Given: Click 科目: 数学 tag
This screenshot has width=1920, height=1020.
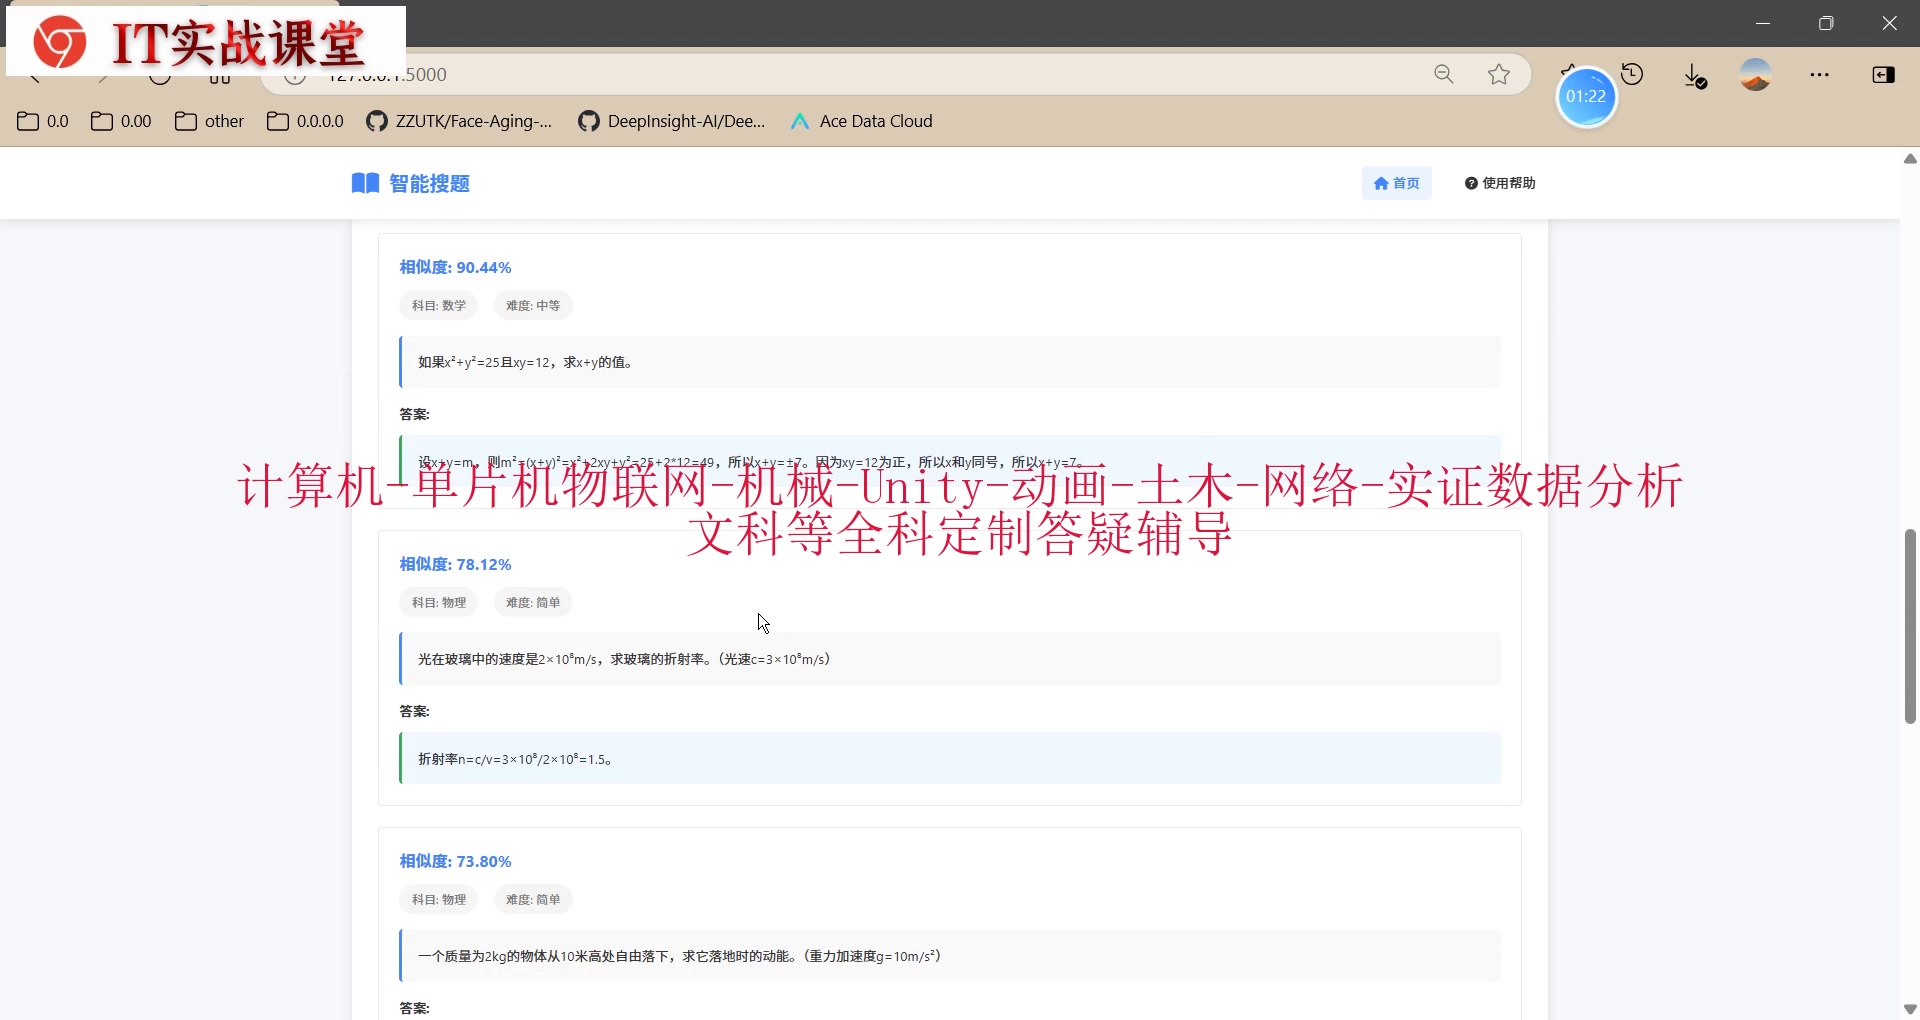Looking at the screenshot, I should [x=439, y=305].
